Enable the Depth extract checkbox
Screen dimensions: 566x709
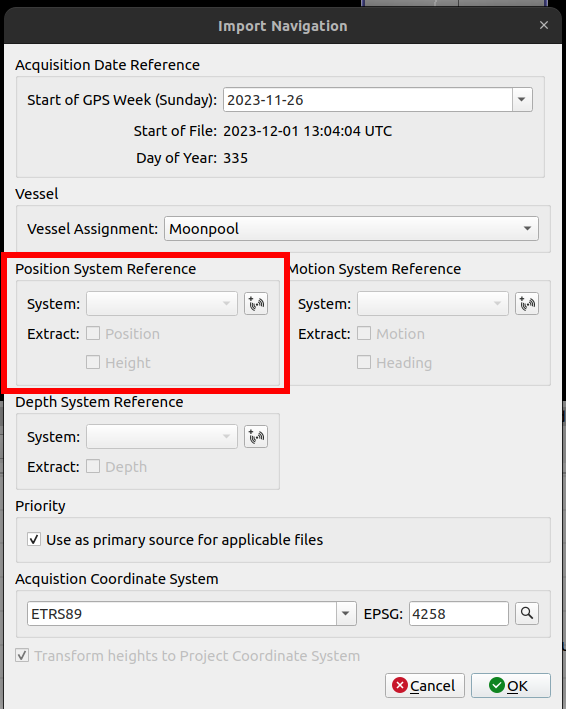93,466
